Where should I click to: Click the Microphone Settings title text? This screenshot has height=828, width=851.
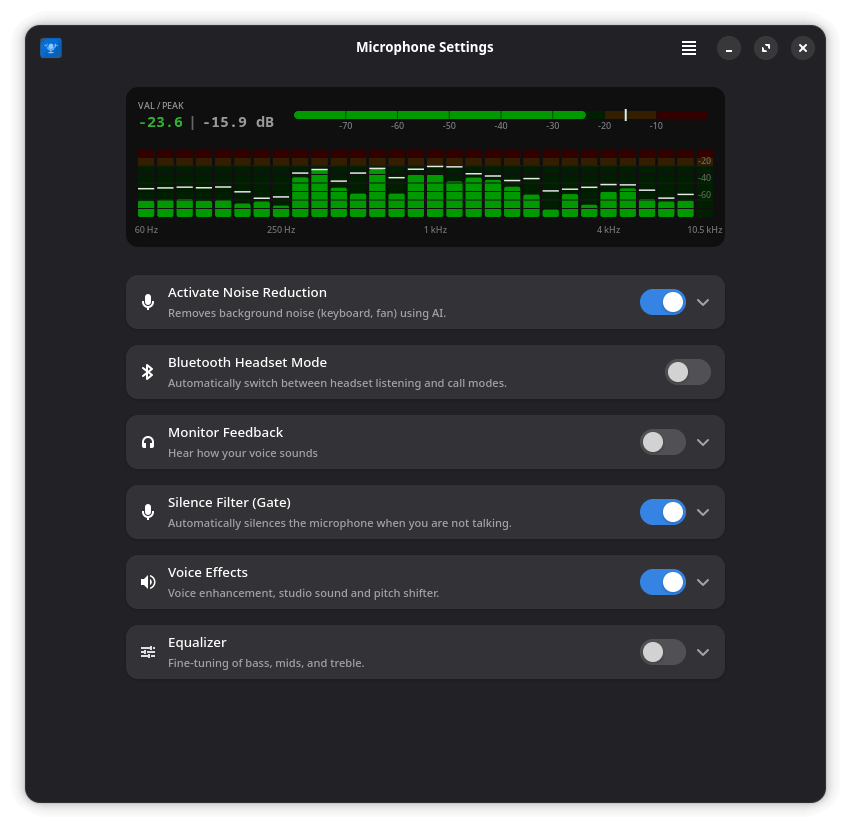[424, 47]
